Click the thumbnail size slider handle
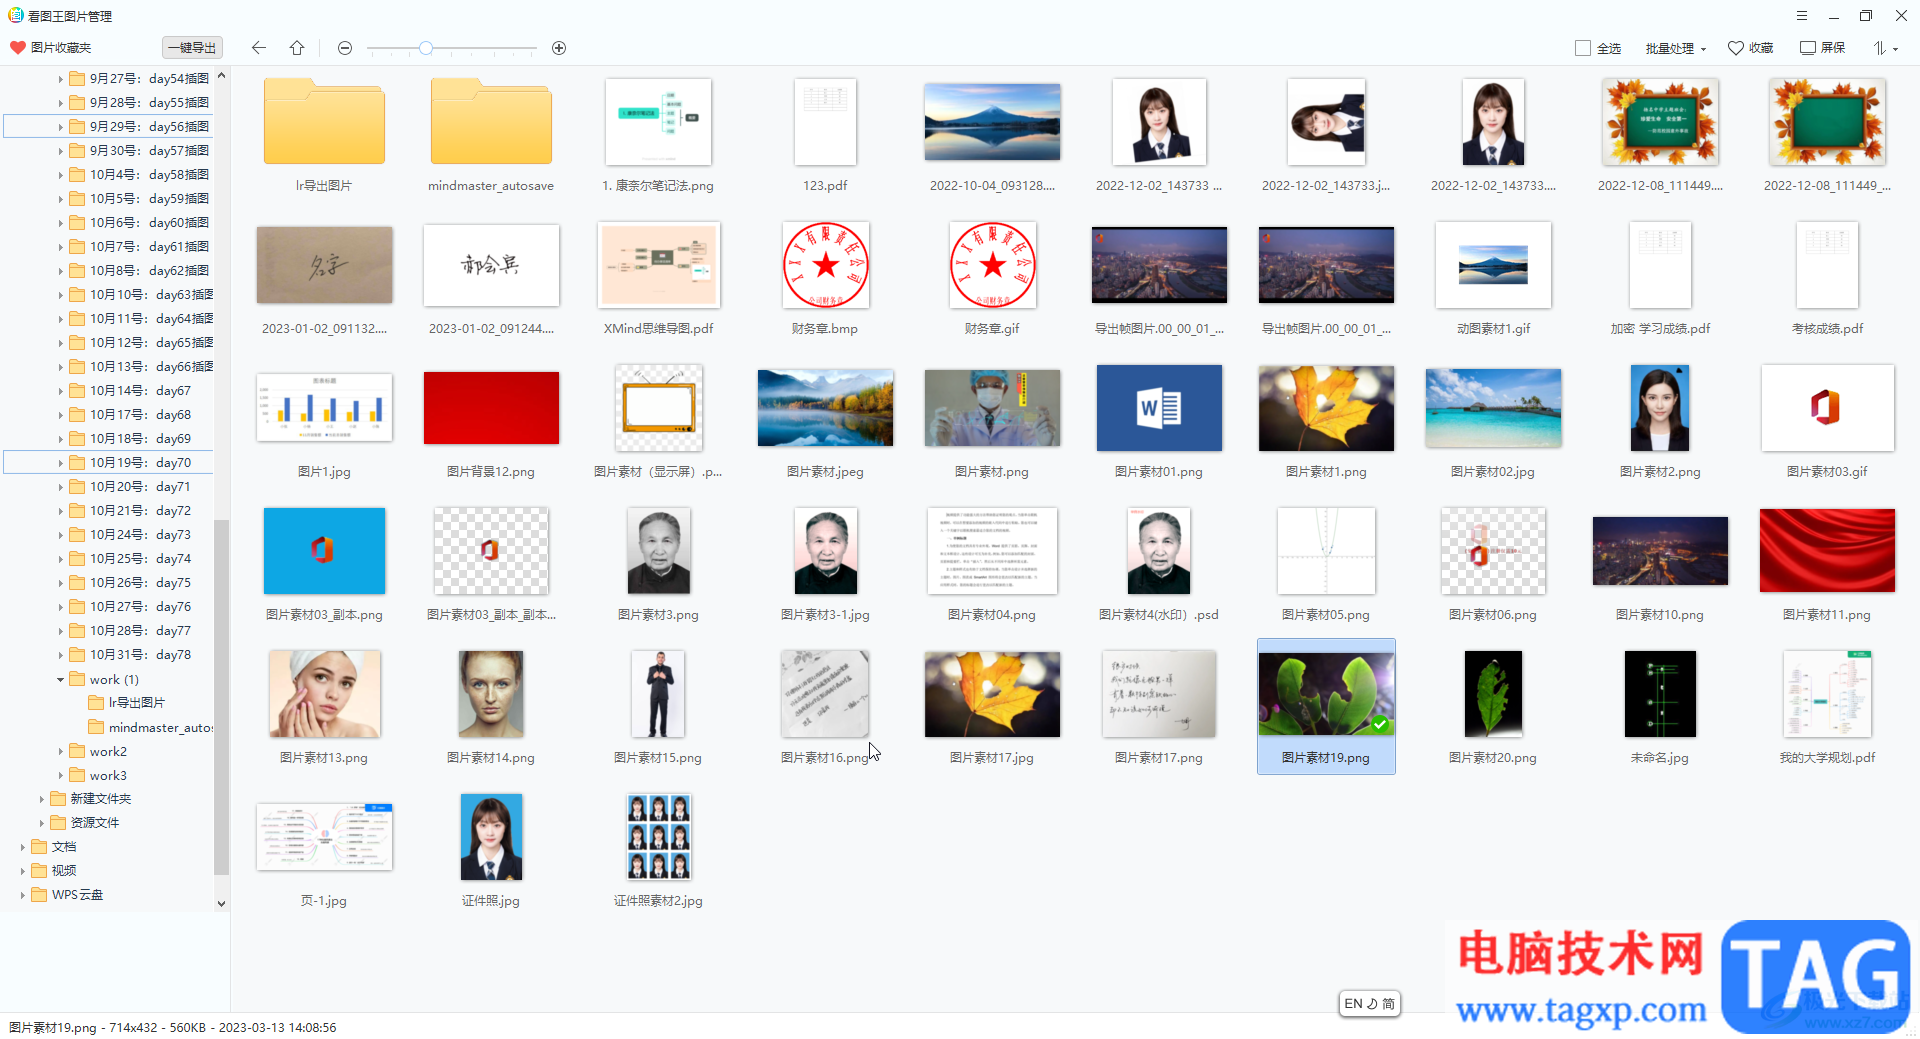The height and width of the screenshot is (1039, 1920). pos(426,48)
